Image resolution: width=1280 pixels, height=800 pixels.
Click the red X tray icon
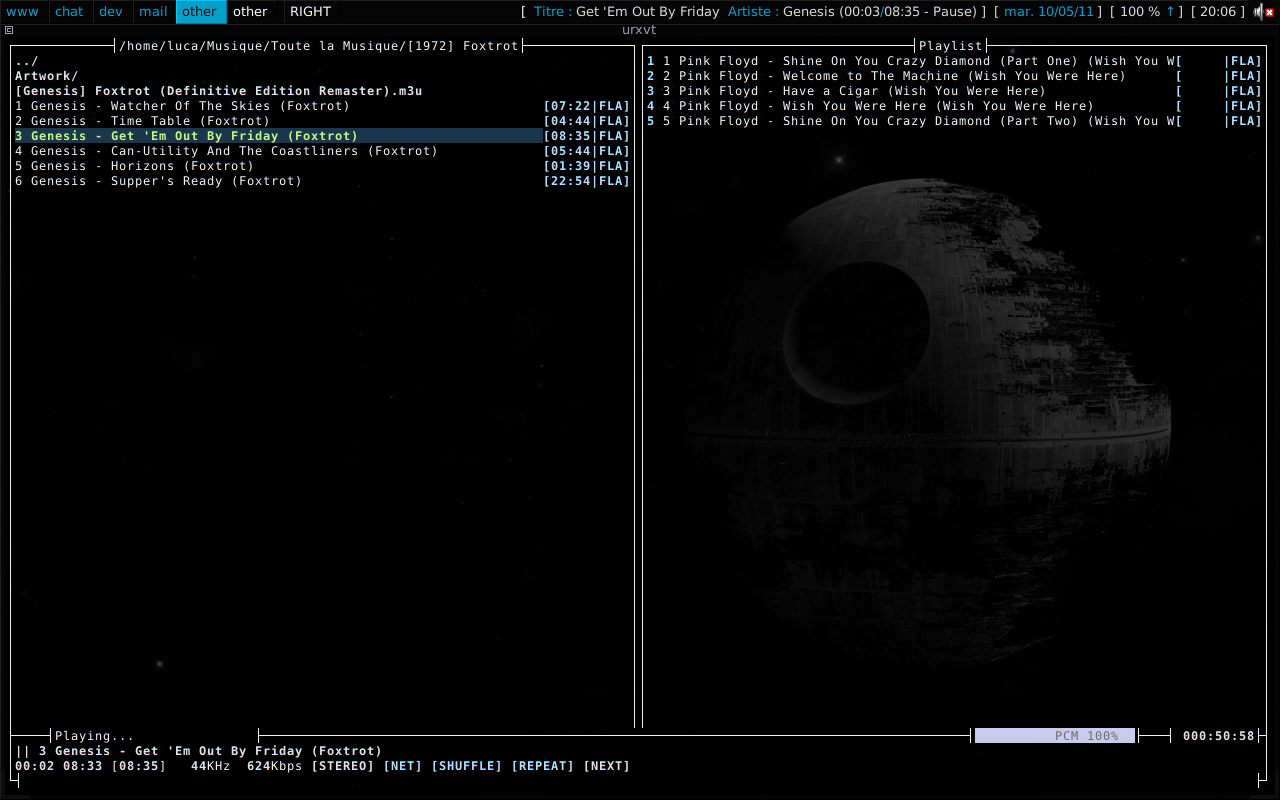[1269, 12]
